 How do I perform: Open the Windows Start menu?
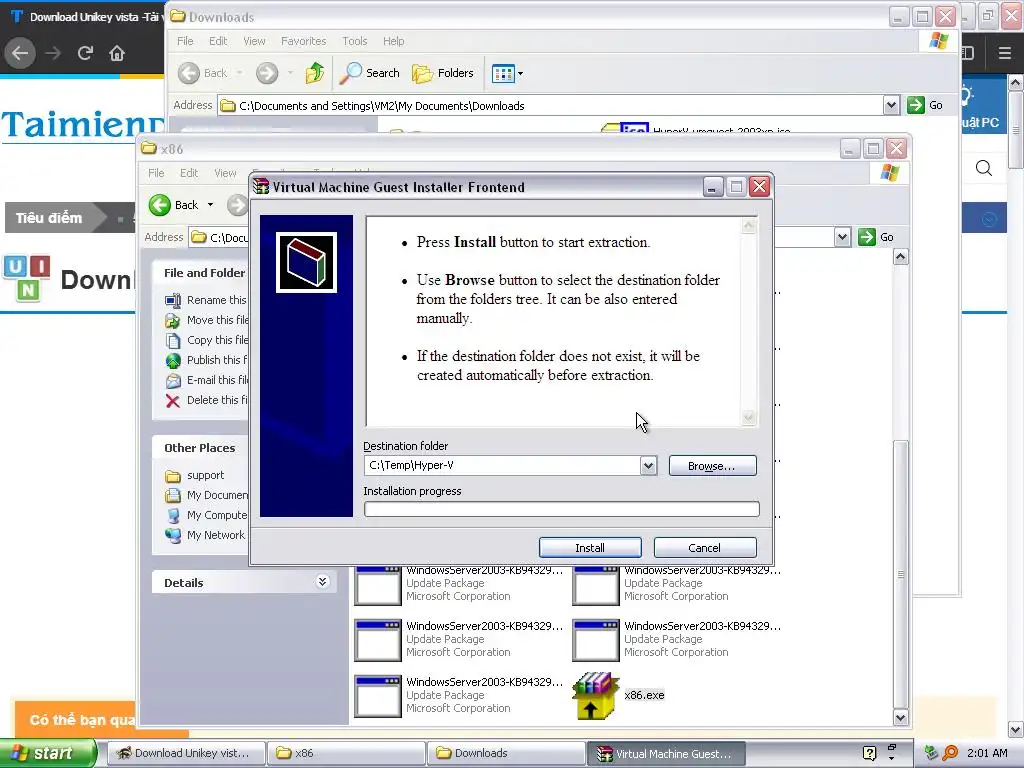pyautogui.click(x=48, y=753)
